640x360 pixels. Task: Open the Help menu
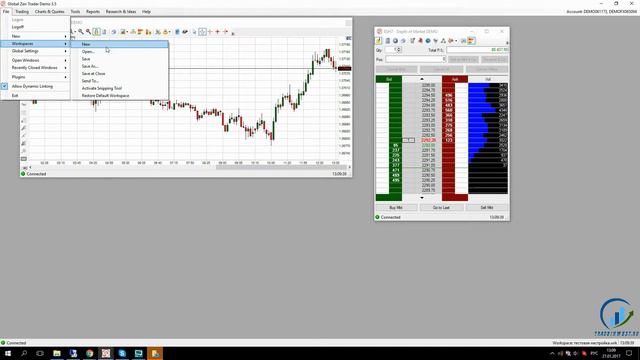(x=146, y=12)
